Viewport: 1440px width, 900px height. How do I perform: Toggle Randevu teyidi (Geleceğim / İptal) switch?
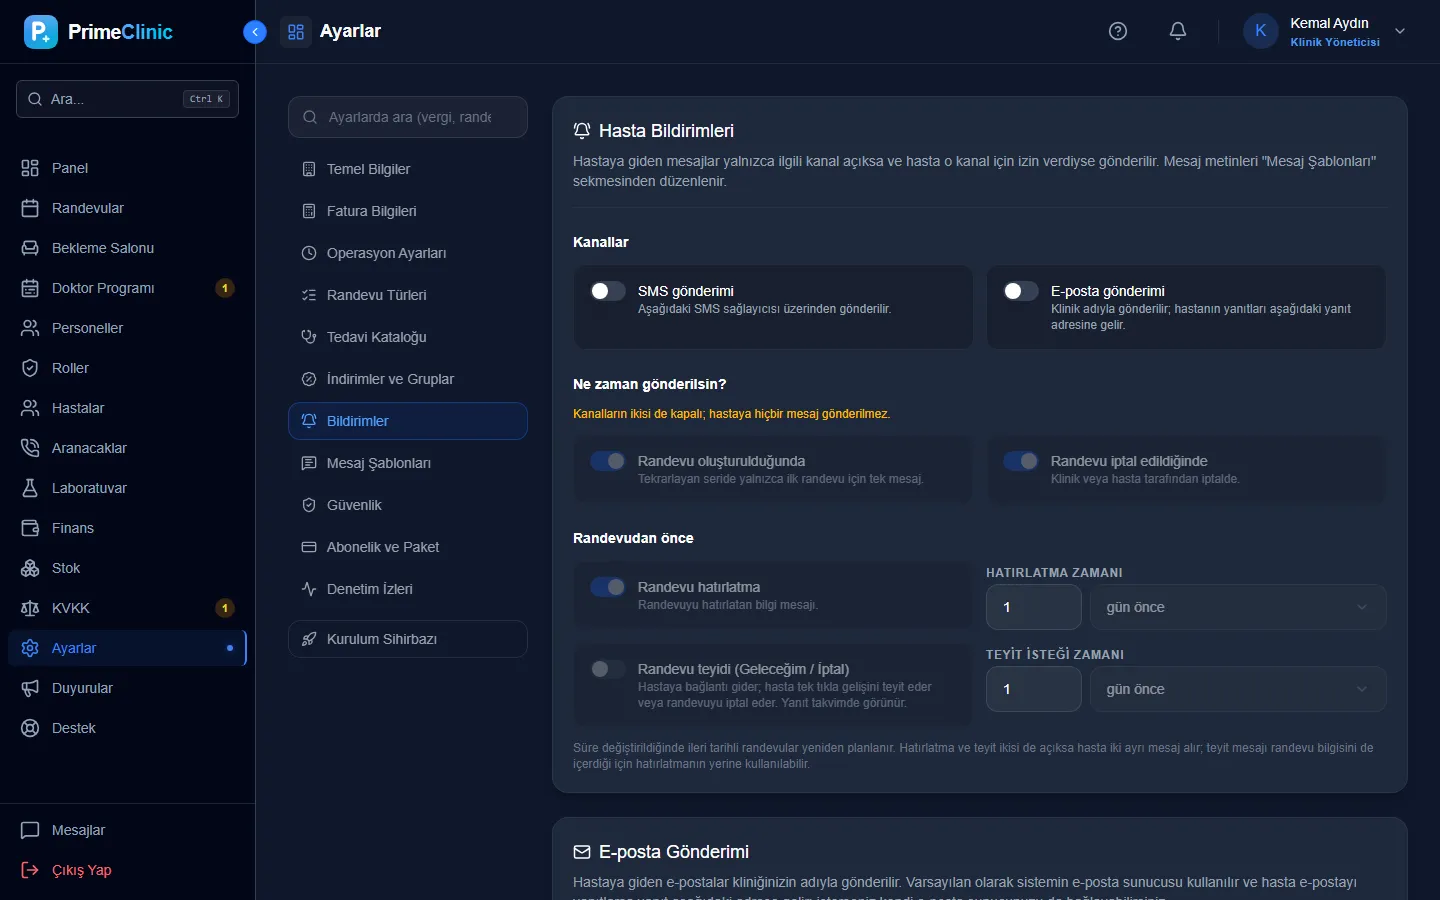pos(608,669)
